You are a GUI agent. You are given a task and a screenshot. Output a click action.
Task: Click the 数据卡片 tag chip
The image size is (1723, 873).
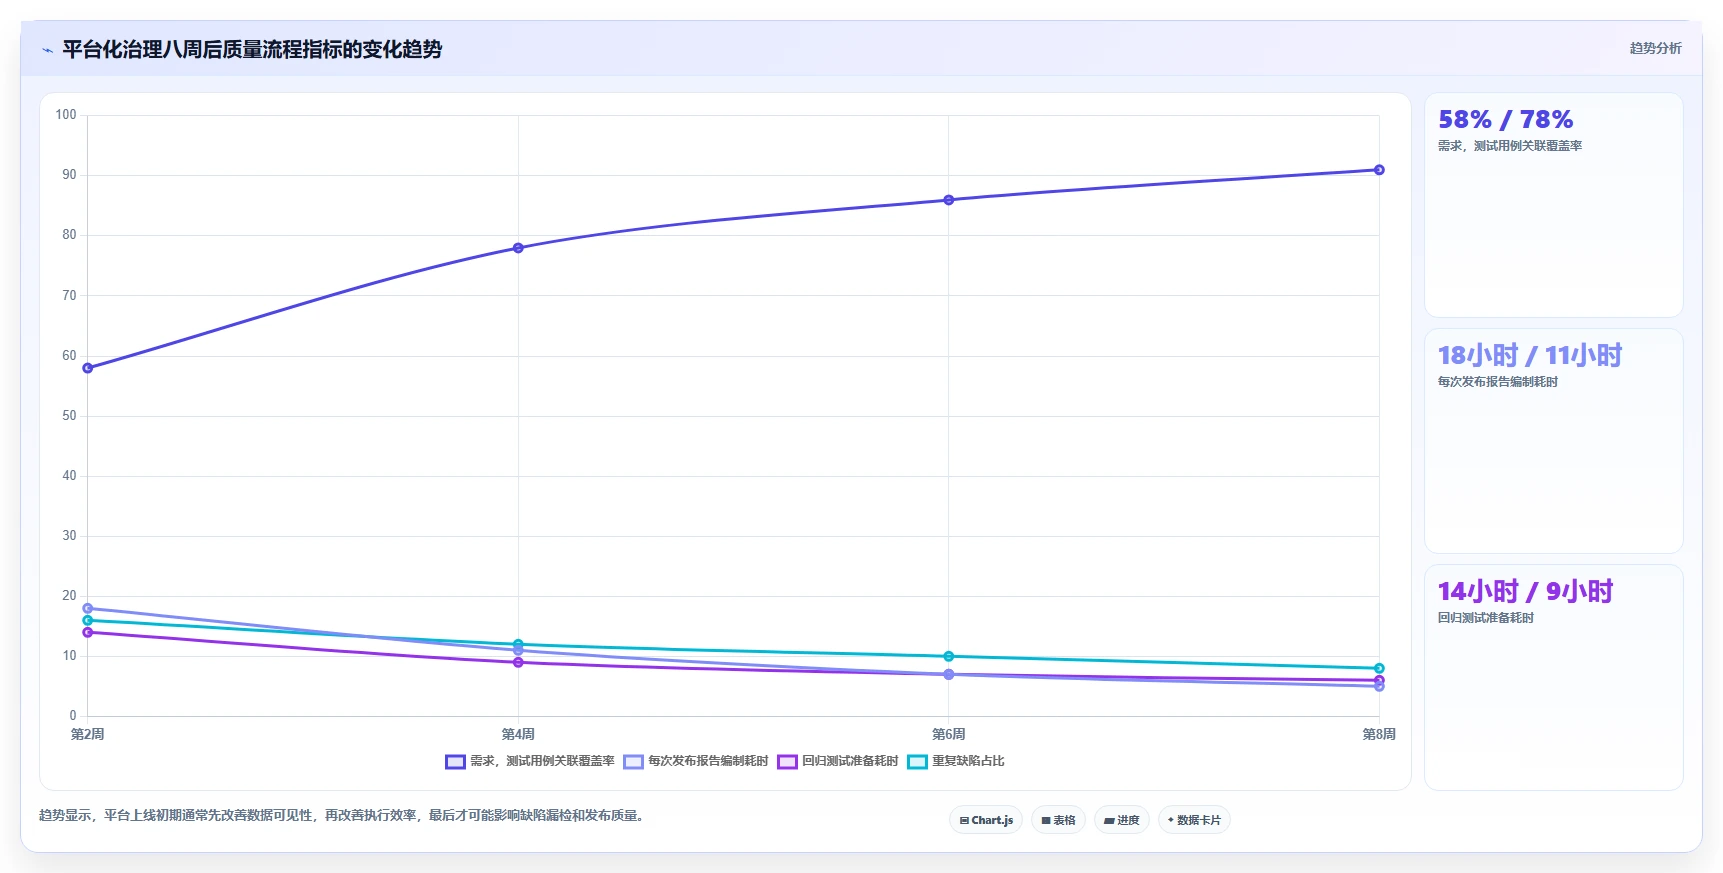click(x=1194, y=820)
